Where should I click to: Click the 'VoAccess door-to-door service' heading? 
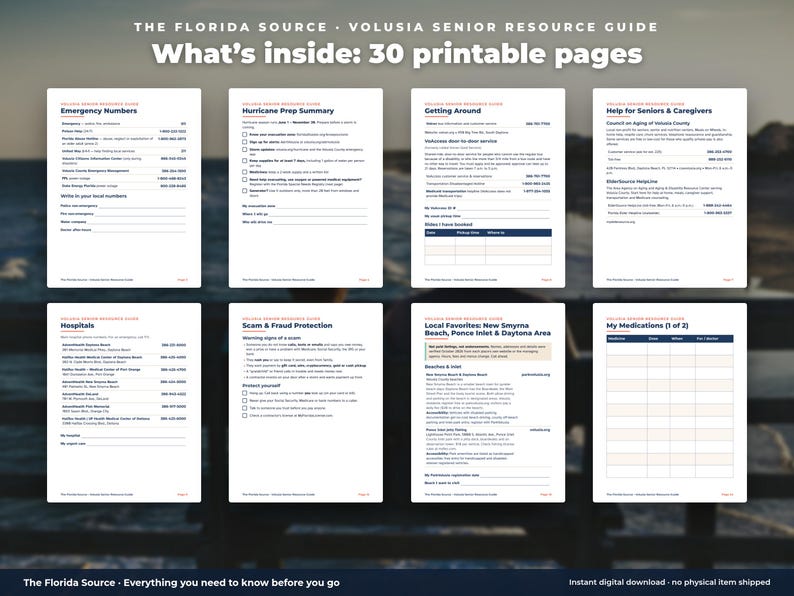[461, 141]
